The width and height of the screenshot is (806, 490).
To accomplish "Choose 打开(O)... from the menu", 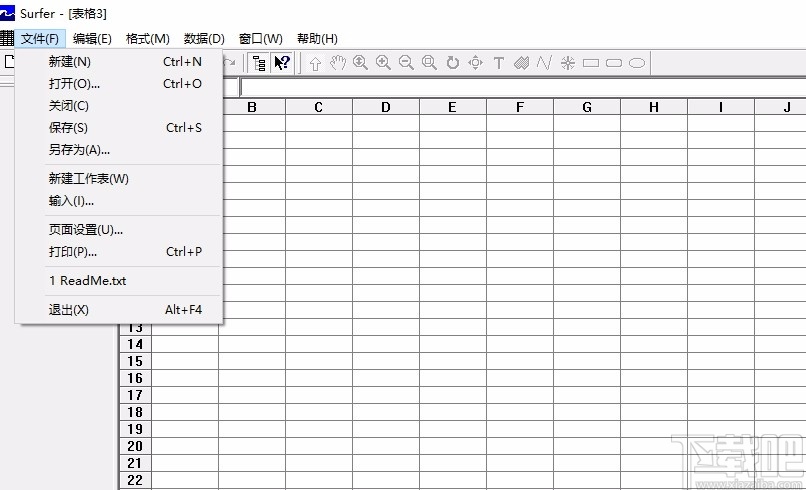I will click(x=119, y=84).
